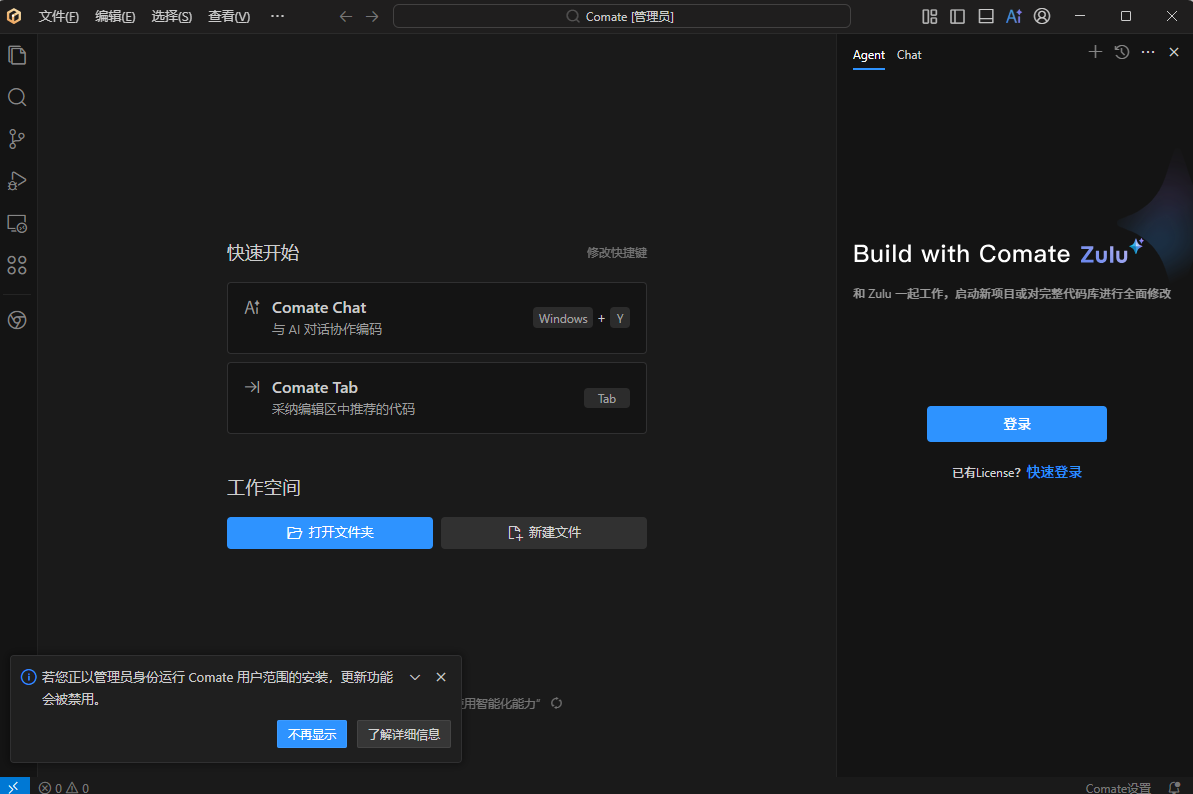
Task: Toggle the bottom panel visibility
Action: tap(986, 16)
